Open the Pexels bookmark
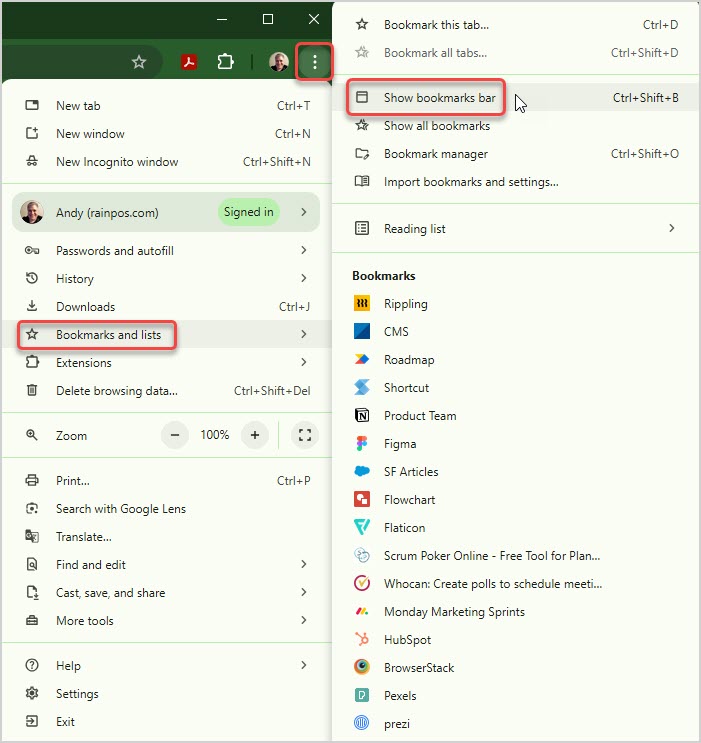The height and width of the screenshot is (743, 701). pos(516,695)
